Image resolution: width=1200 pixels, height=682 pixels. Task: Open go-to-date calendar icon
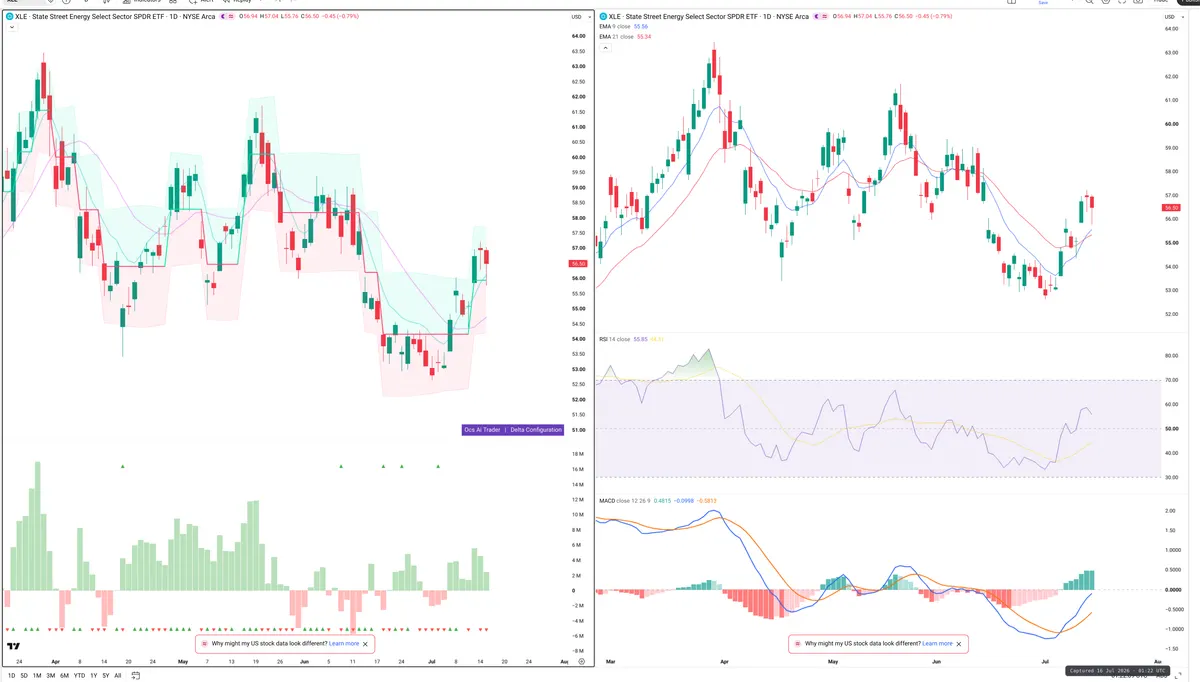pyautogui.click(x=135, y=676)
